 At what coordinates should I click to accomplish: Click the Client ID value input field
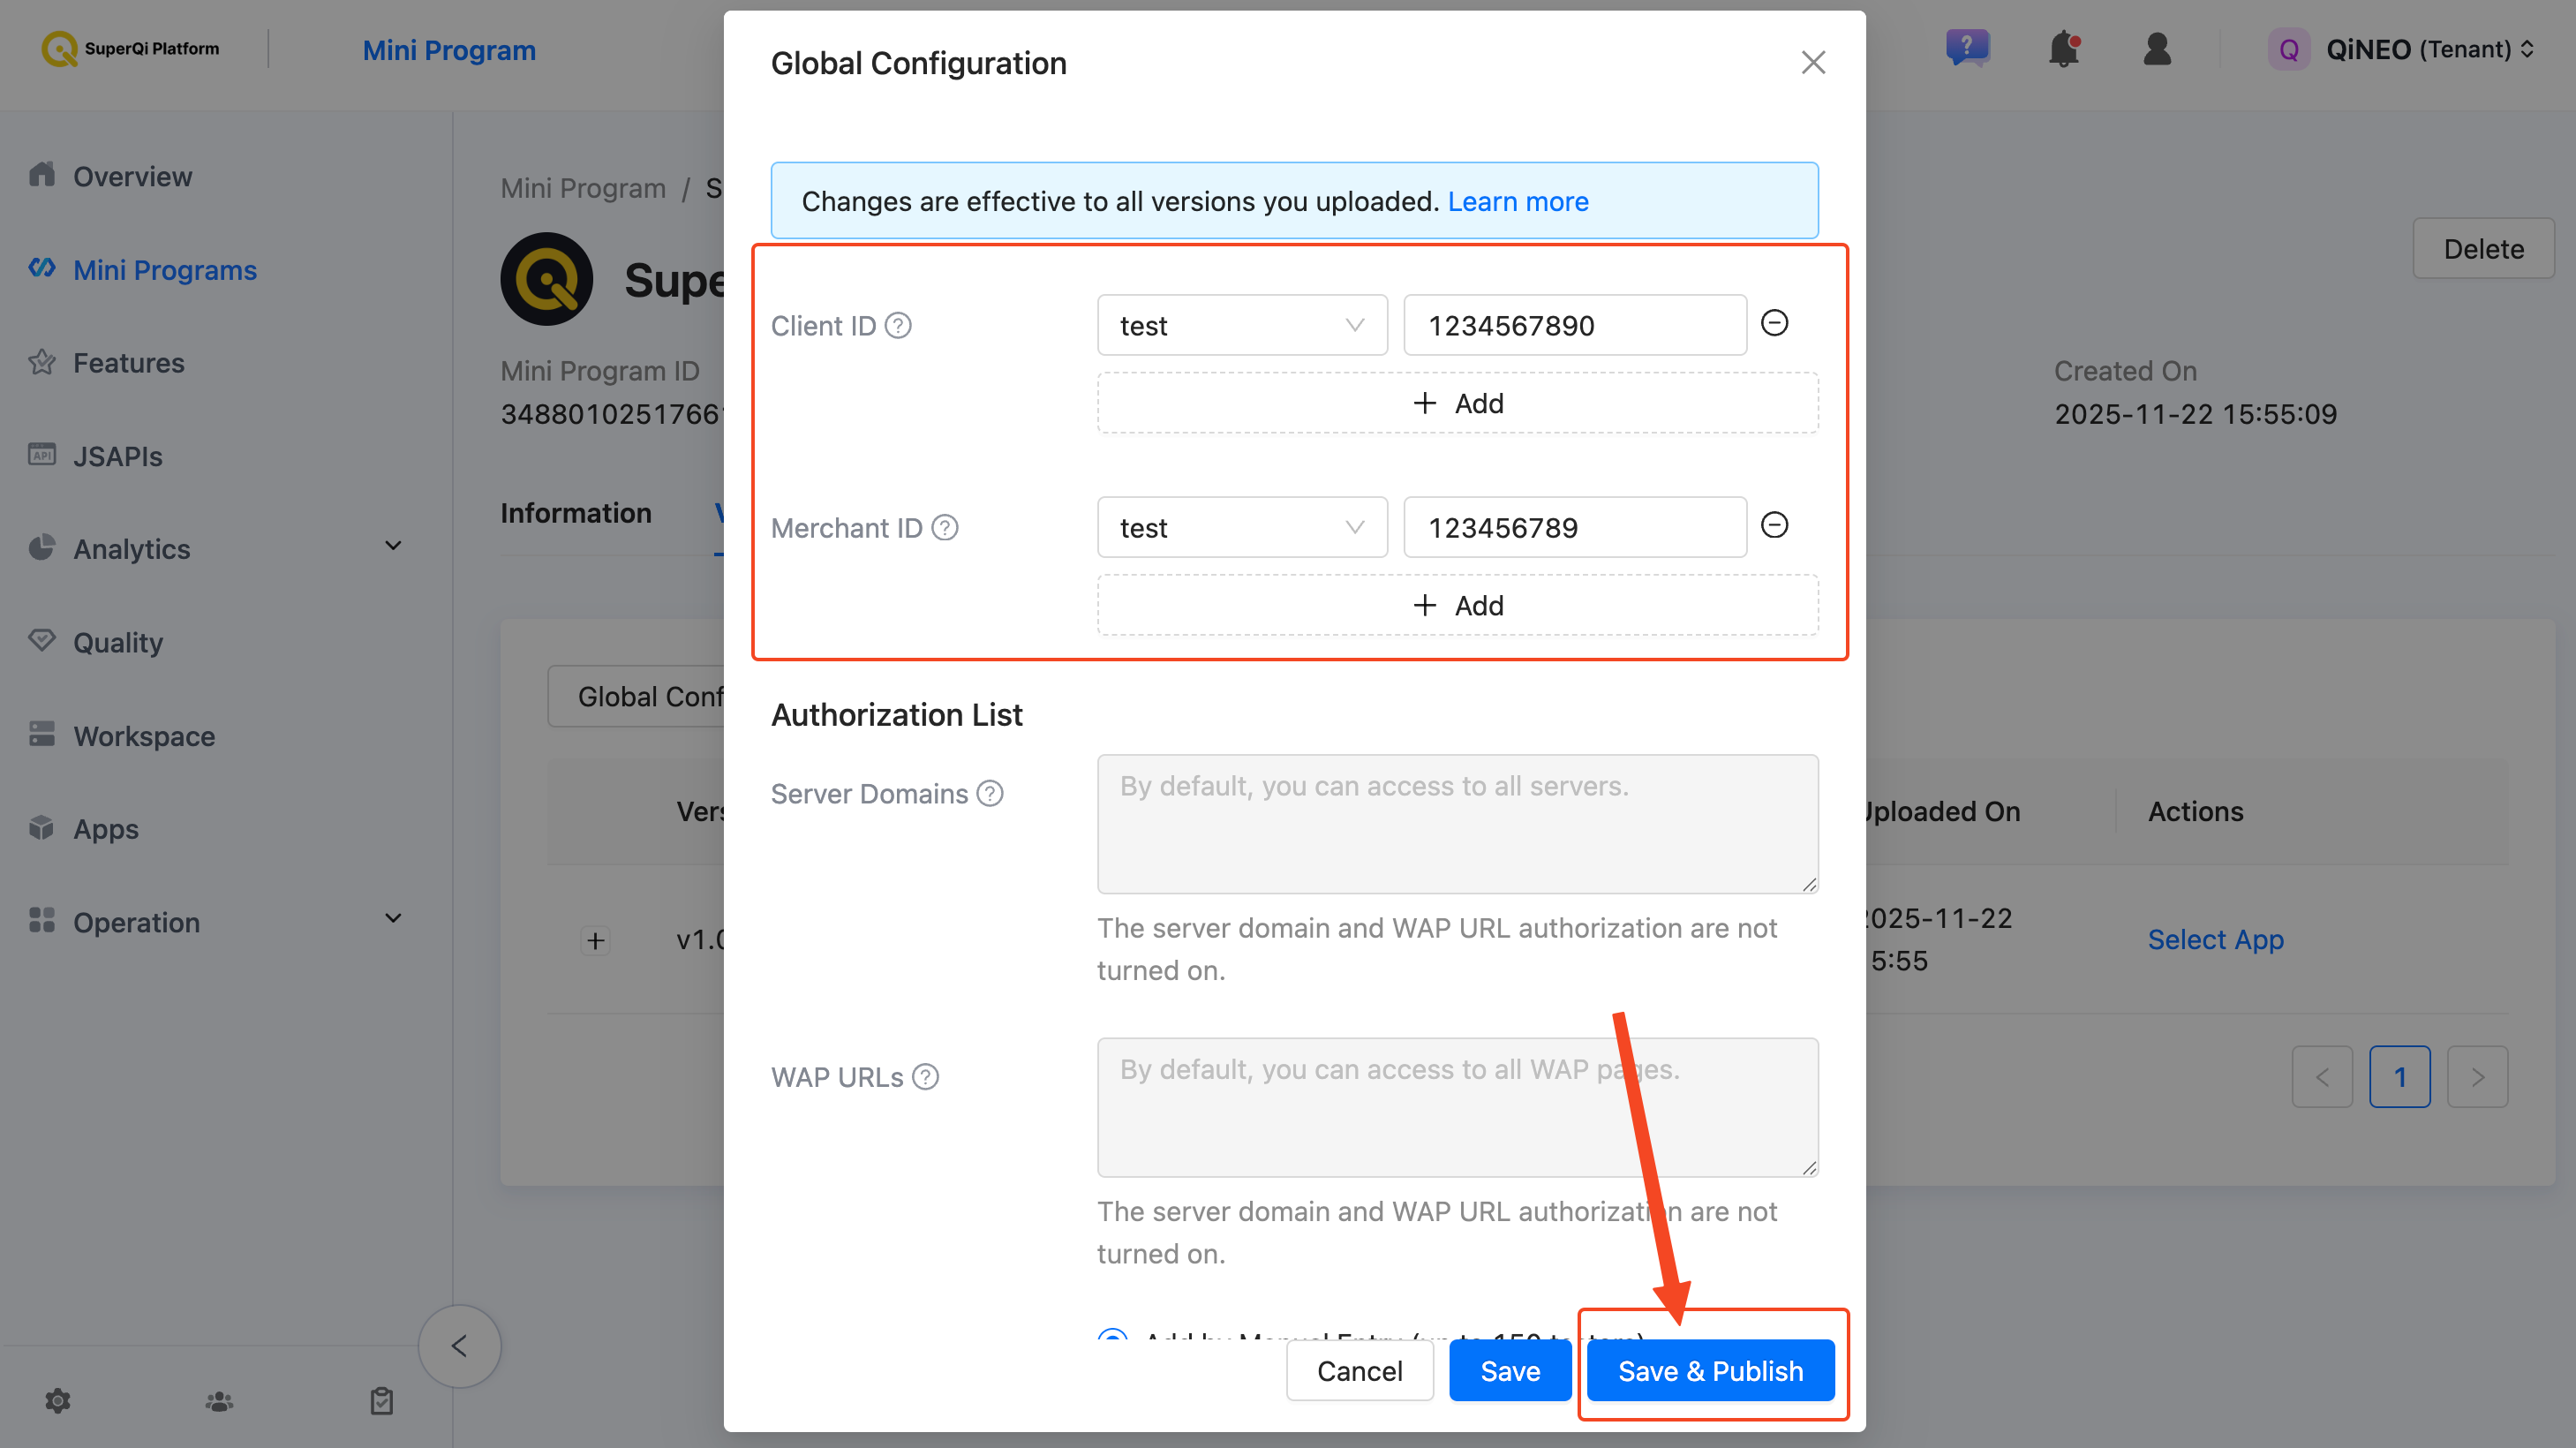pyautogui.click(x=1574, y=325)
